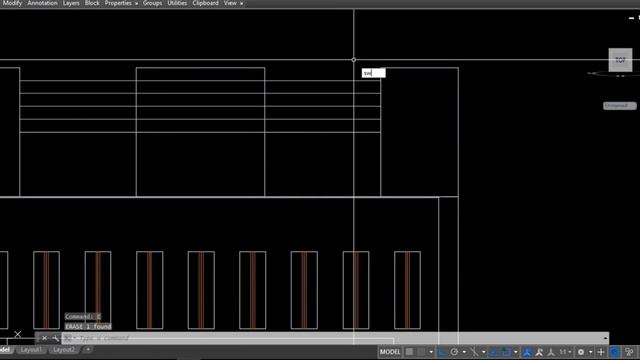Image resolution: width=640 pixels, height=360 pixels.
Task: Toggle annotation auto-scale icon in status bar
Action: (x=539, y=351)
